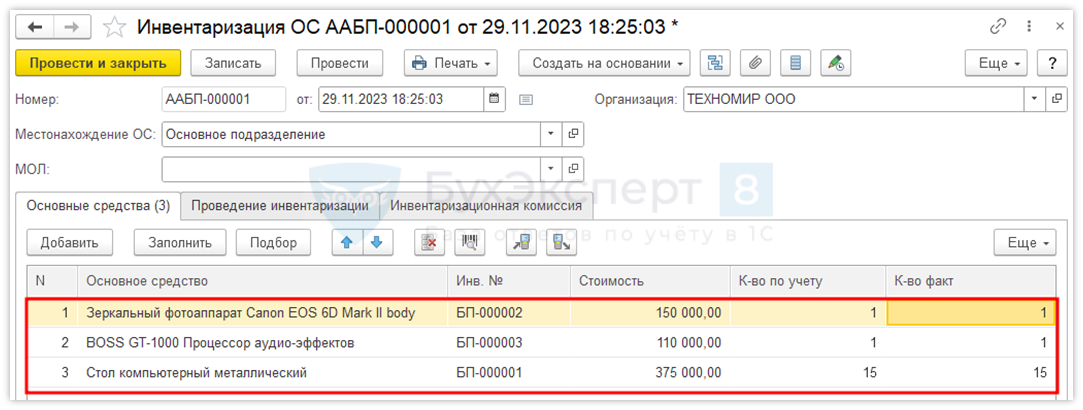Move selected row down with blue arrow
Image resolution: width=1083 pixels, height=410 pixels.
(377, 242)
